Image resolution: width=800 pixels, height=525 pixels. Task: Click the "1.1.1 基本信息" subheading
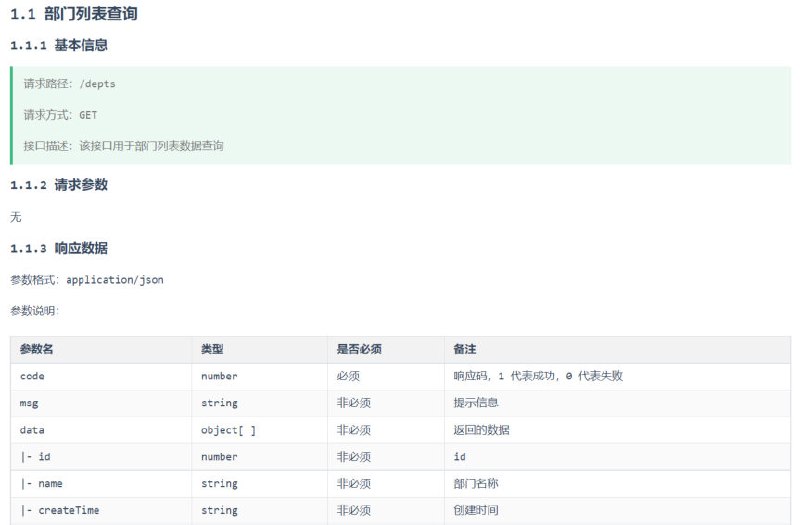(x=59, y=45)
